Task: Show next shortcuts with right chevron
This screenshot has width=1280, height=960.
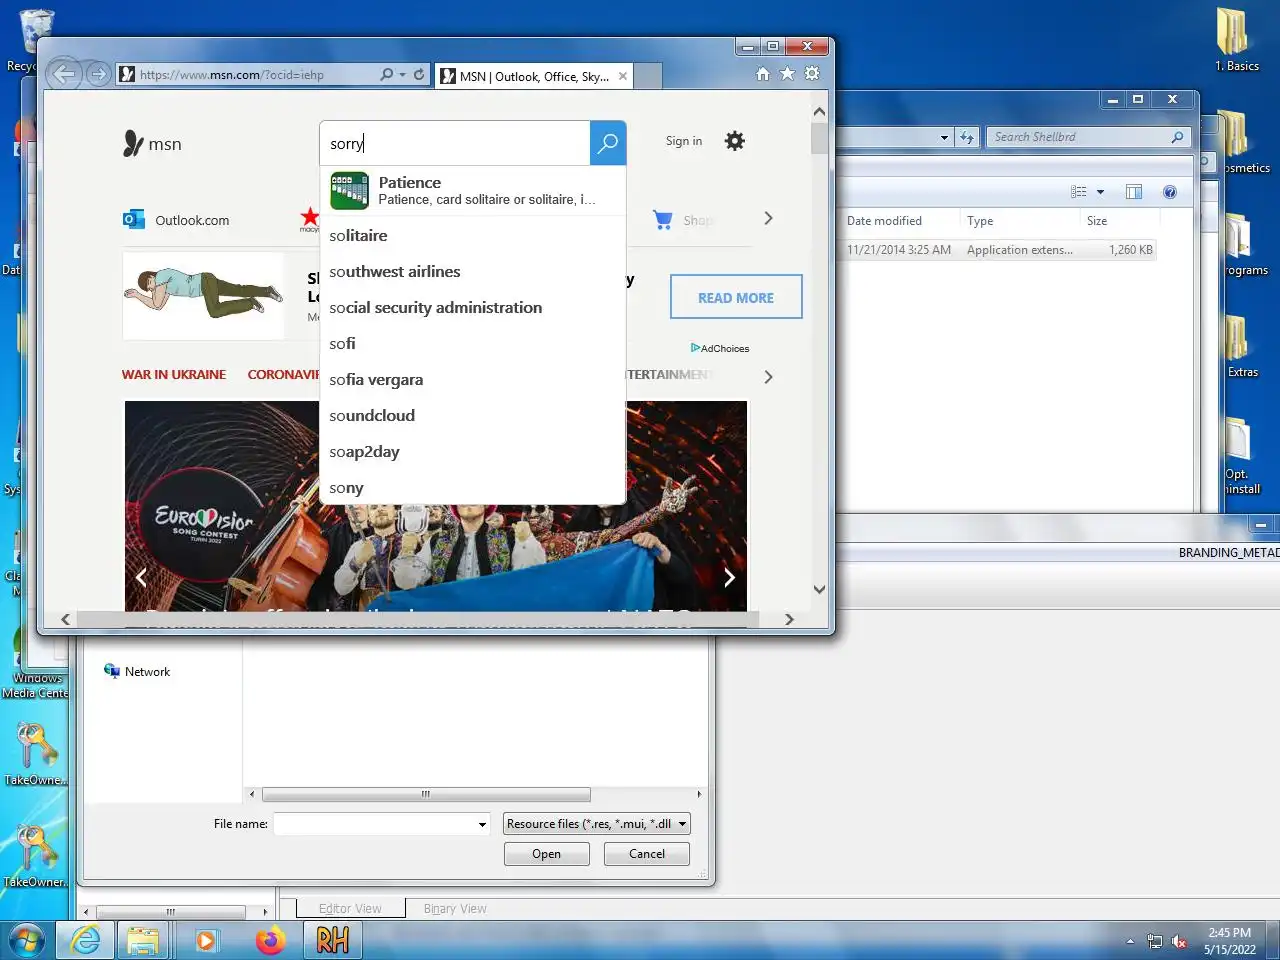Action: coord(768,218)
